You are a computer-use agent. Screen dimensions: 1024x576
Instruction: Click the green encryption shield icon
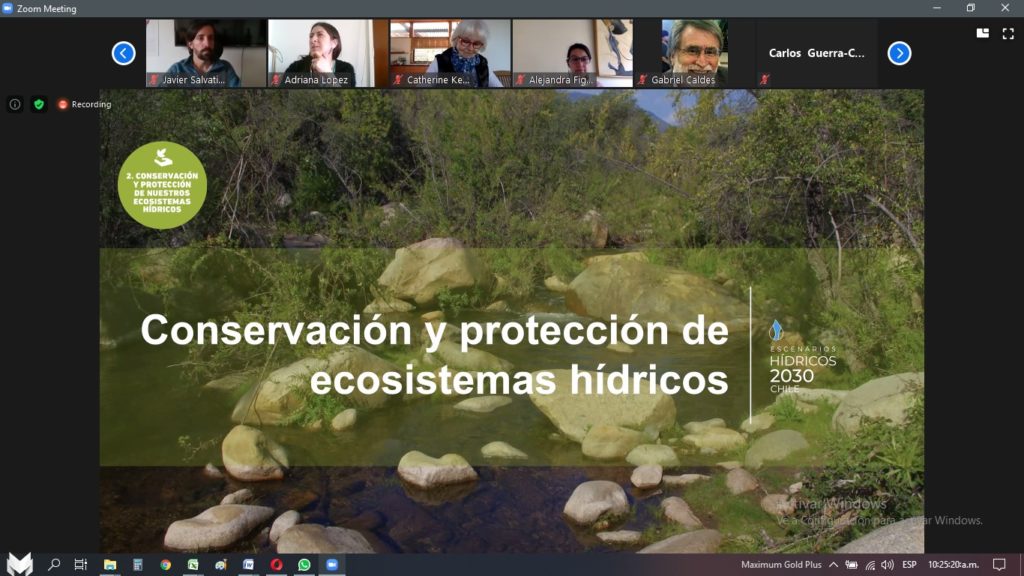click(39, 104)
